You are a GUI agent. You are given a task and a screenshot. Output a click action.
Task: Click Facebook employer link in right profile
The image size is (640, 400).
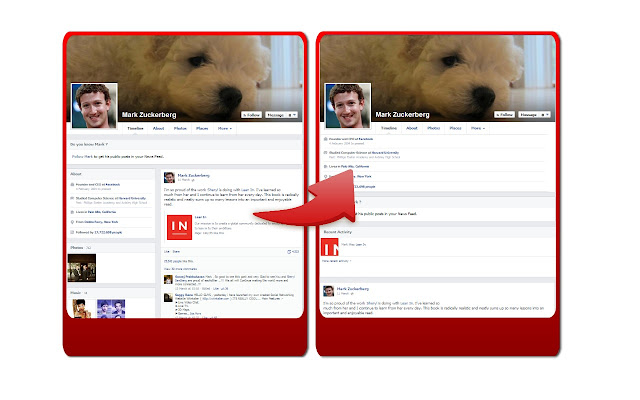coord(366,139)
